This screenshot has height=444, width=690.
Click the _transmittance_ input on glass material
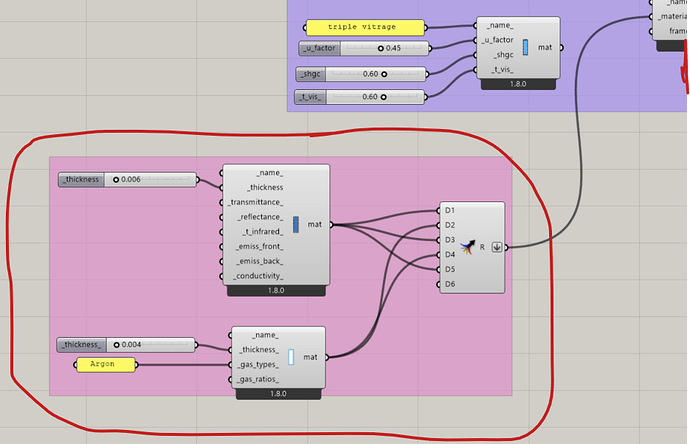pos(256,202)
